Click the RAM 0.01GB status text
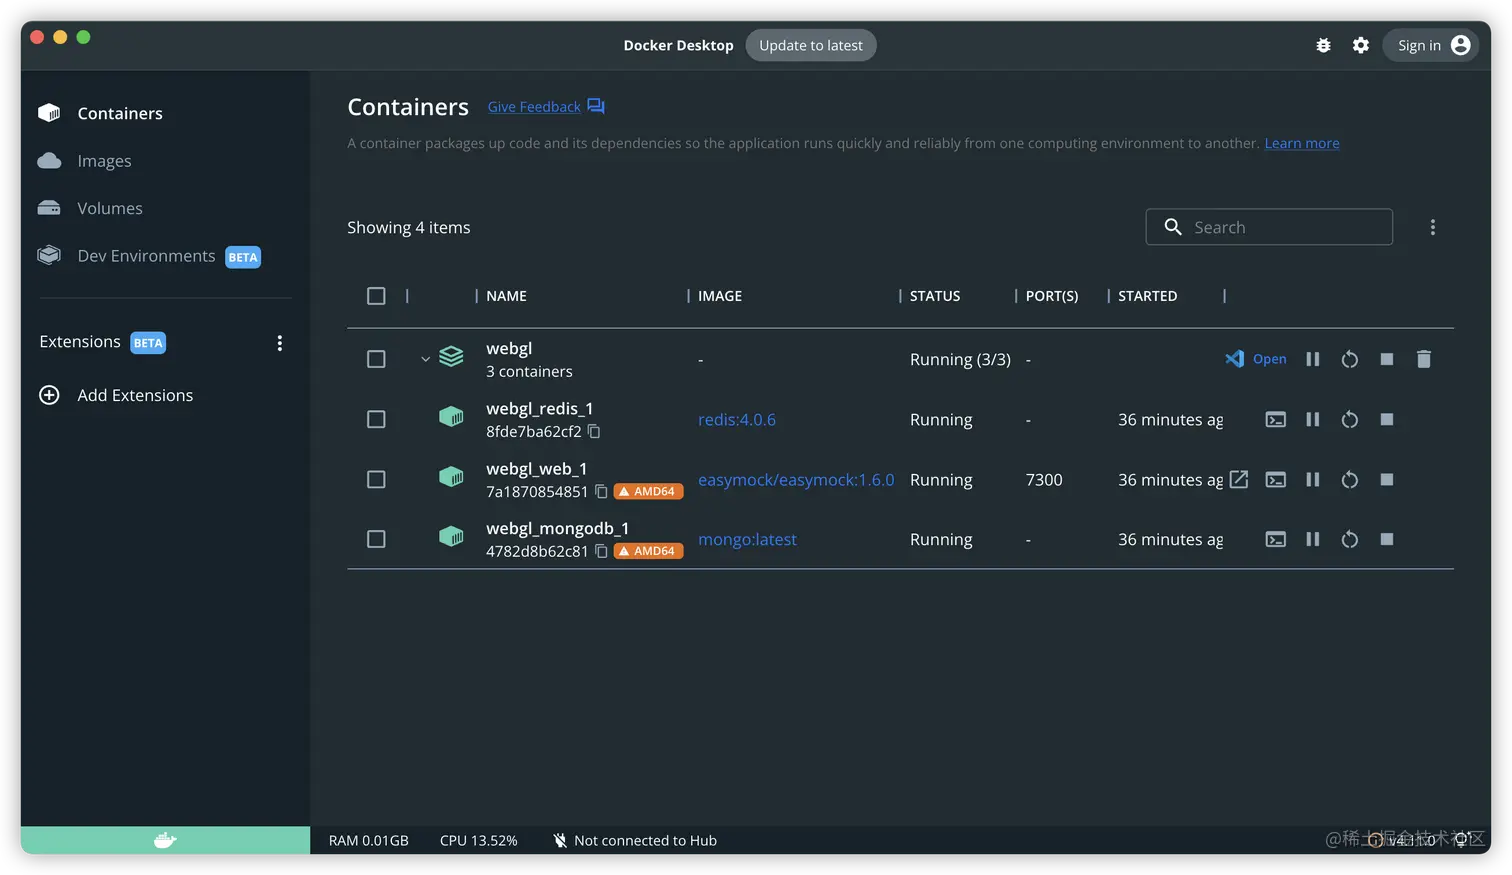This screenshot has width=1512, height=875. (369, 840)
